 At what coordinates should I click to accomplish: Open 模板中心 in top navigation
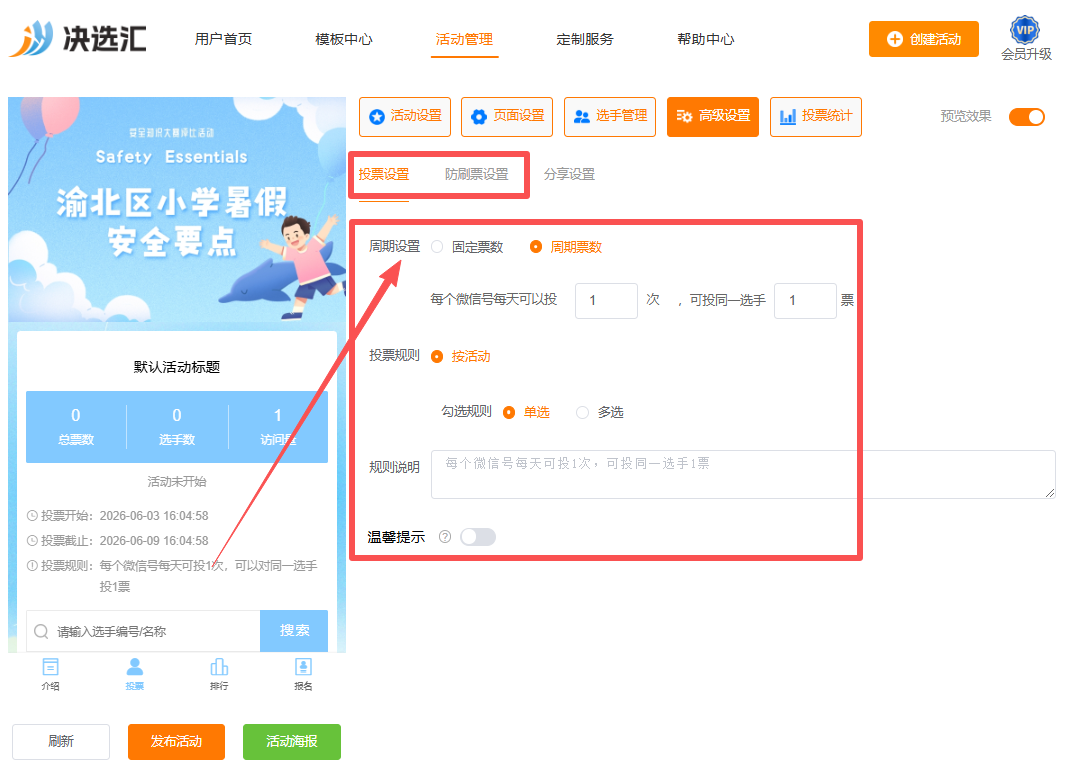click(344, 39)
